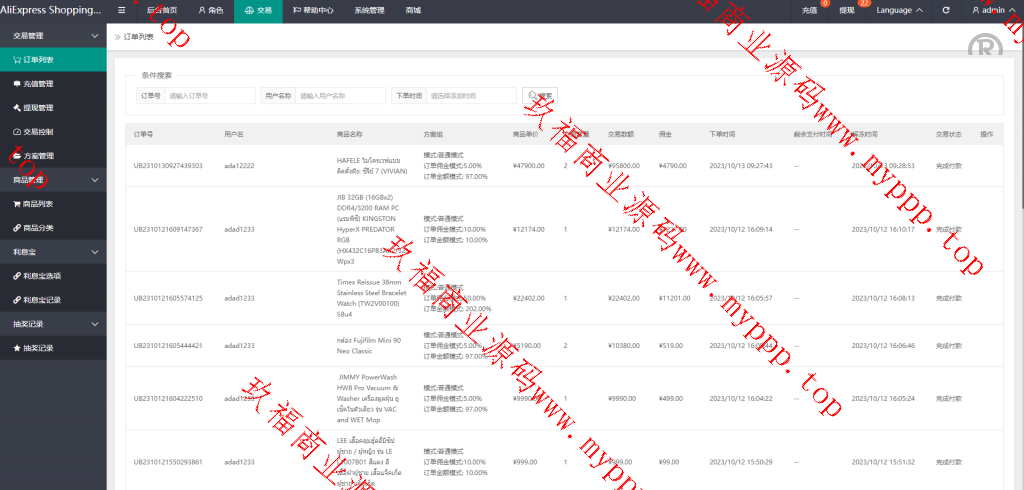The image size is (1024, 490).
Task: Click the 订单号 input field
Action: pyautogui.click(x=209, y=96)
